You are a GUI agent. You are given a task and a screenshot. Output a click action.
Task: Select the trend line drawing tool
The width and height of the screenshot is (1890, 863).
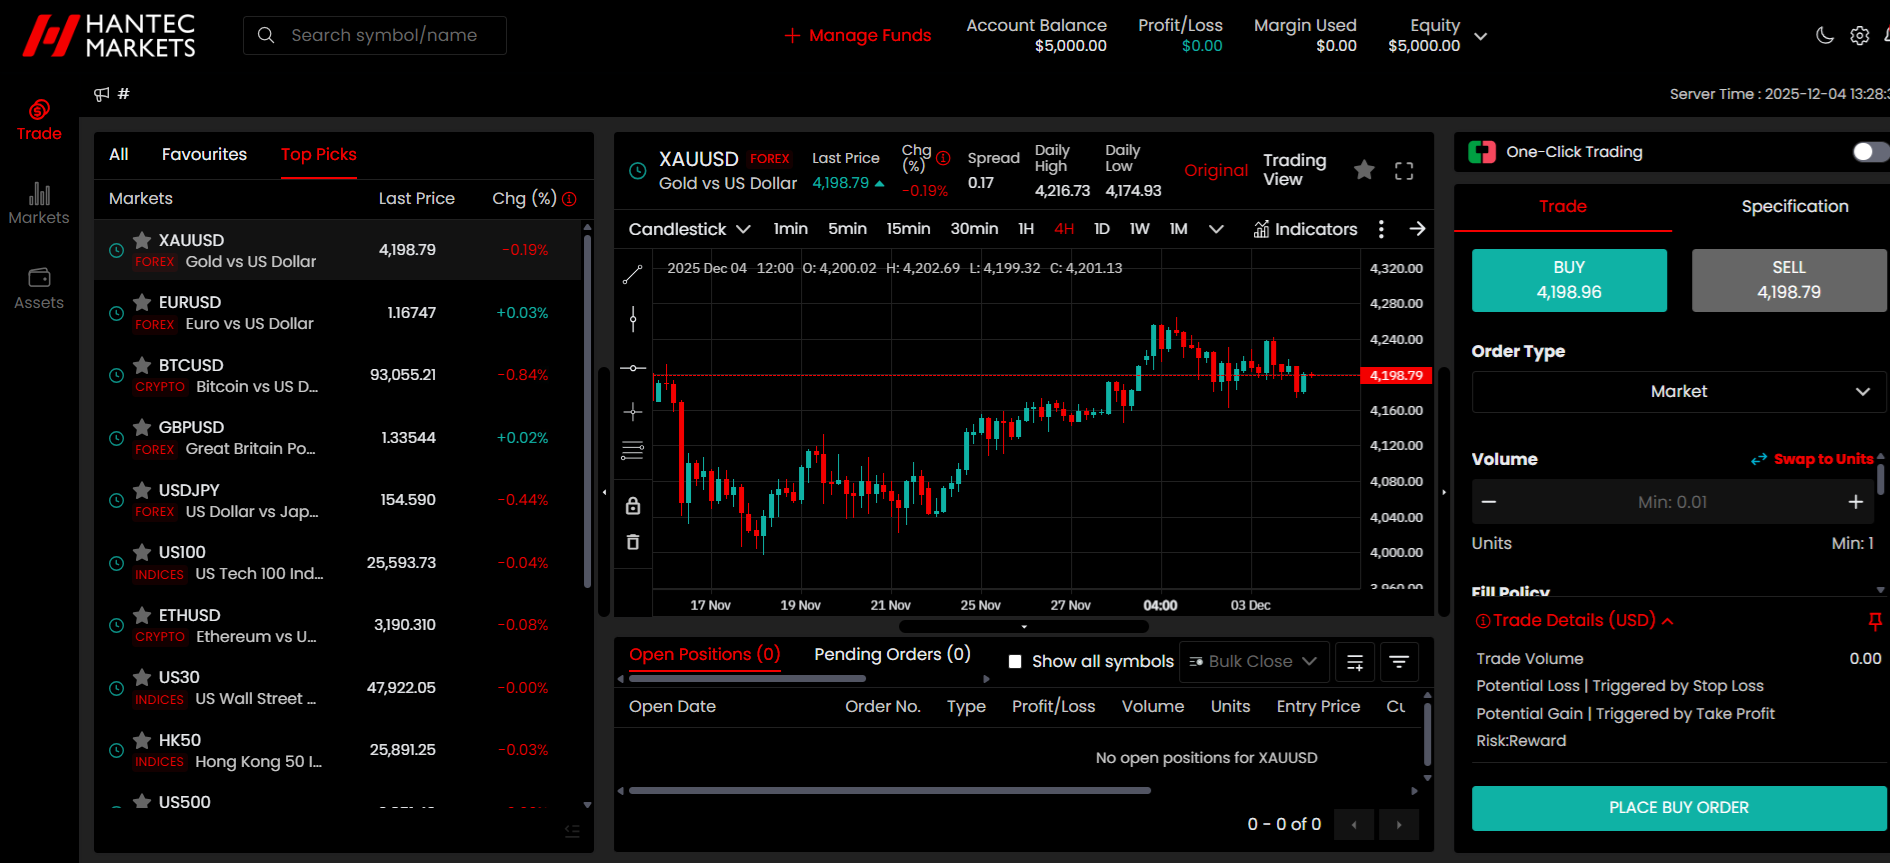click(632, 275)
